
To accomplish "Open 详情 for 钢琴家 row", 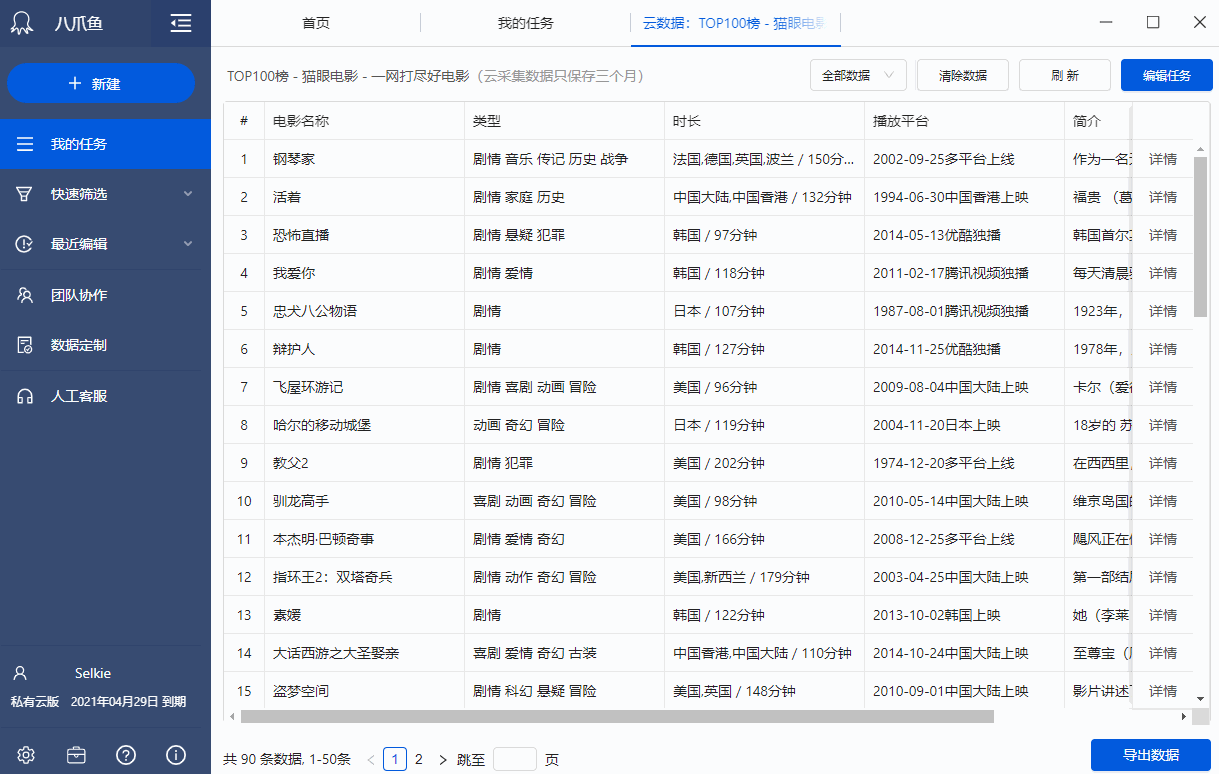I will 1163,159.
